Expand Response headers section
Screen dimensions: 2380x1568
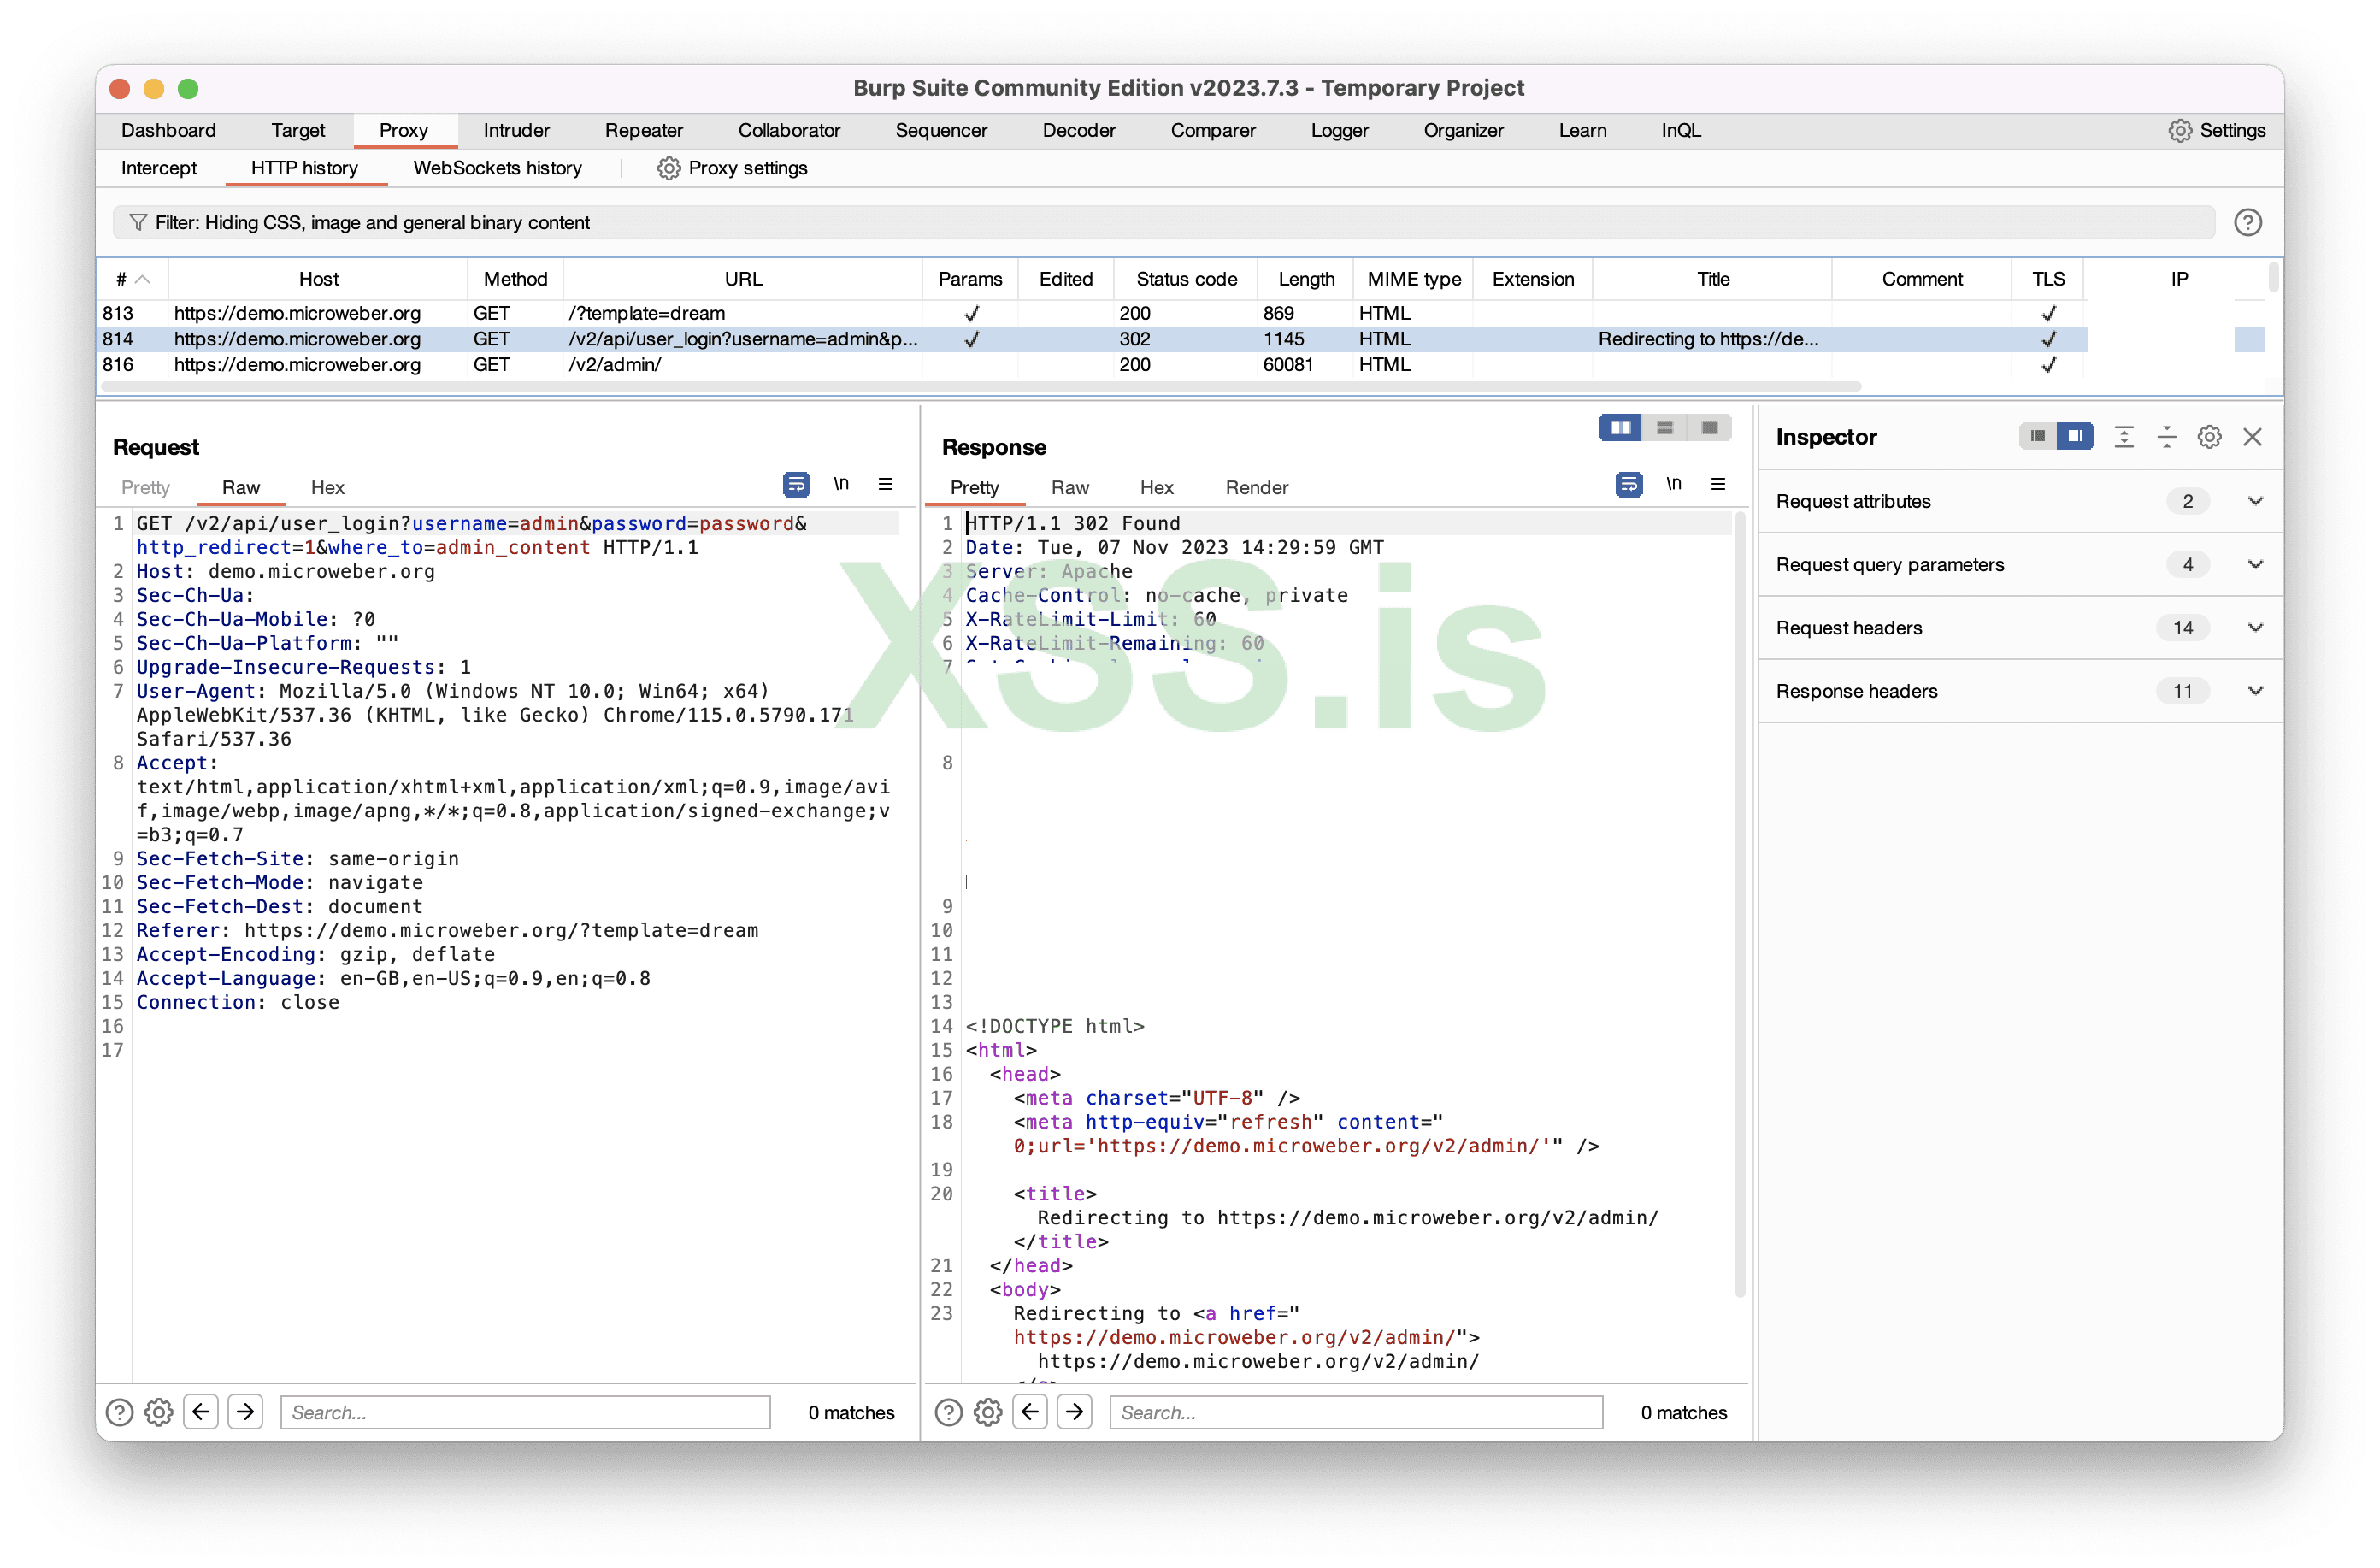point(2255,691)
